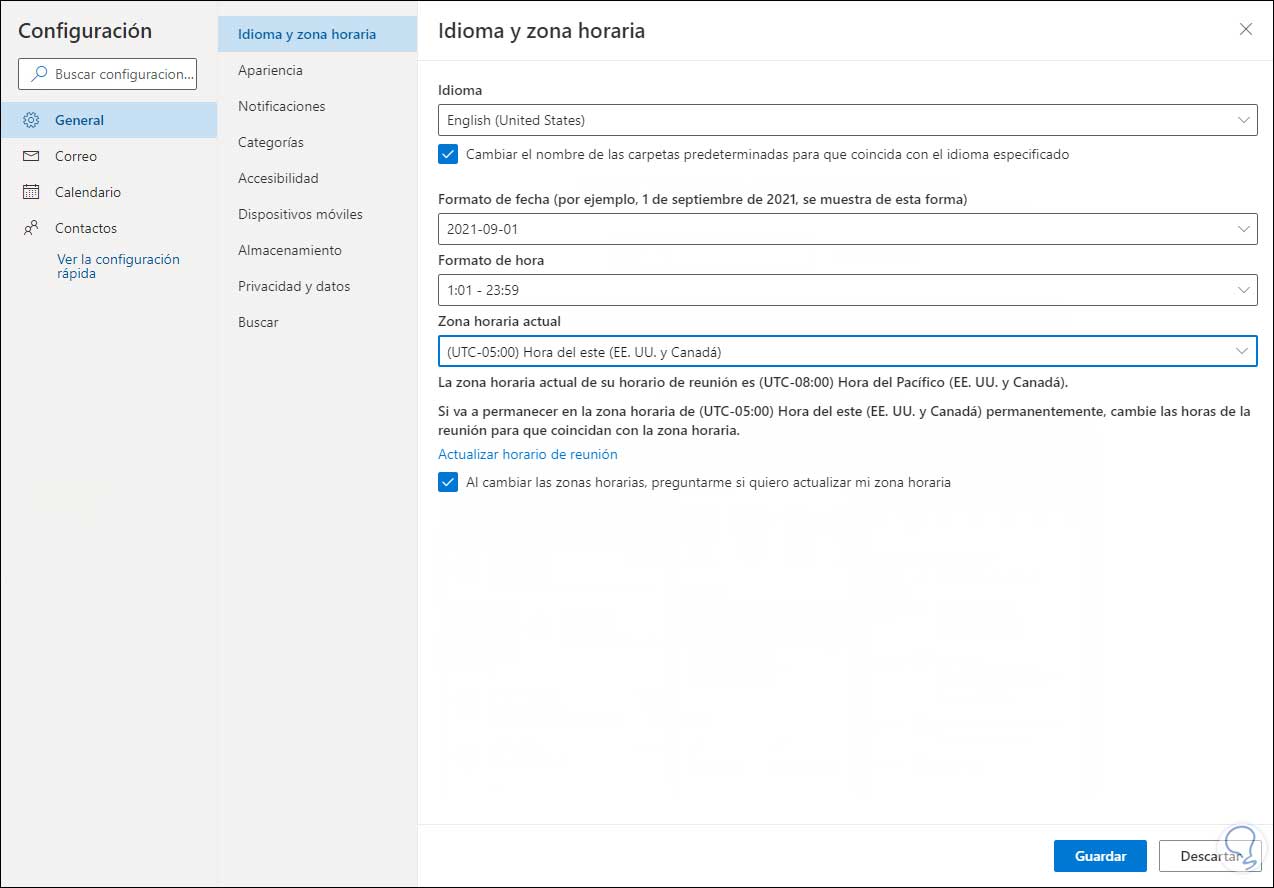Expand the Zona horaria actual dropdown

click(847, 351)
